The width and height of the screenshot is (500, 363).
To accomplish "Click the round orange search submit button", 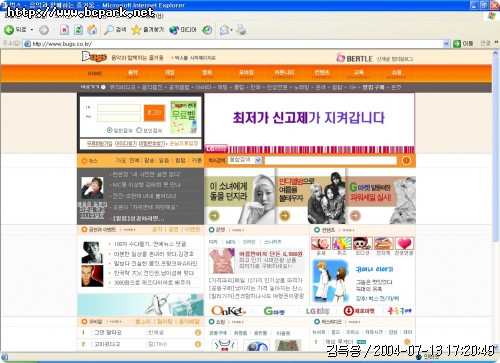I will pyautogui.click(x=406, y=160).
